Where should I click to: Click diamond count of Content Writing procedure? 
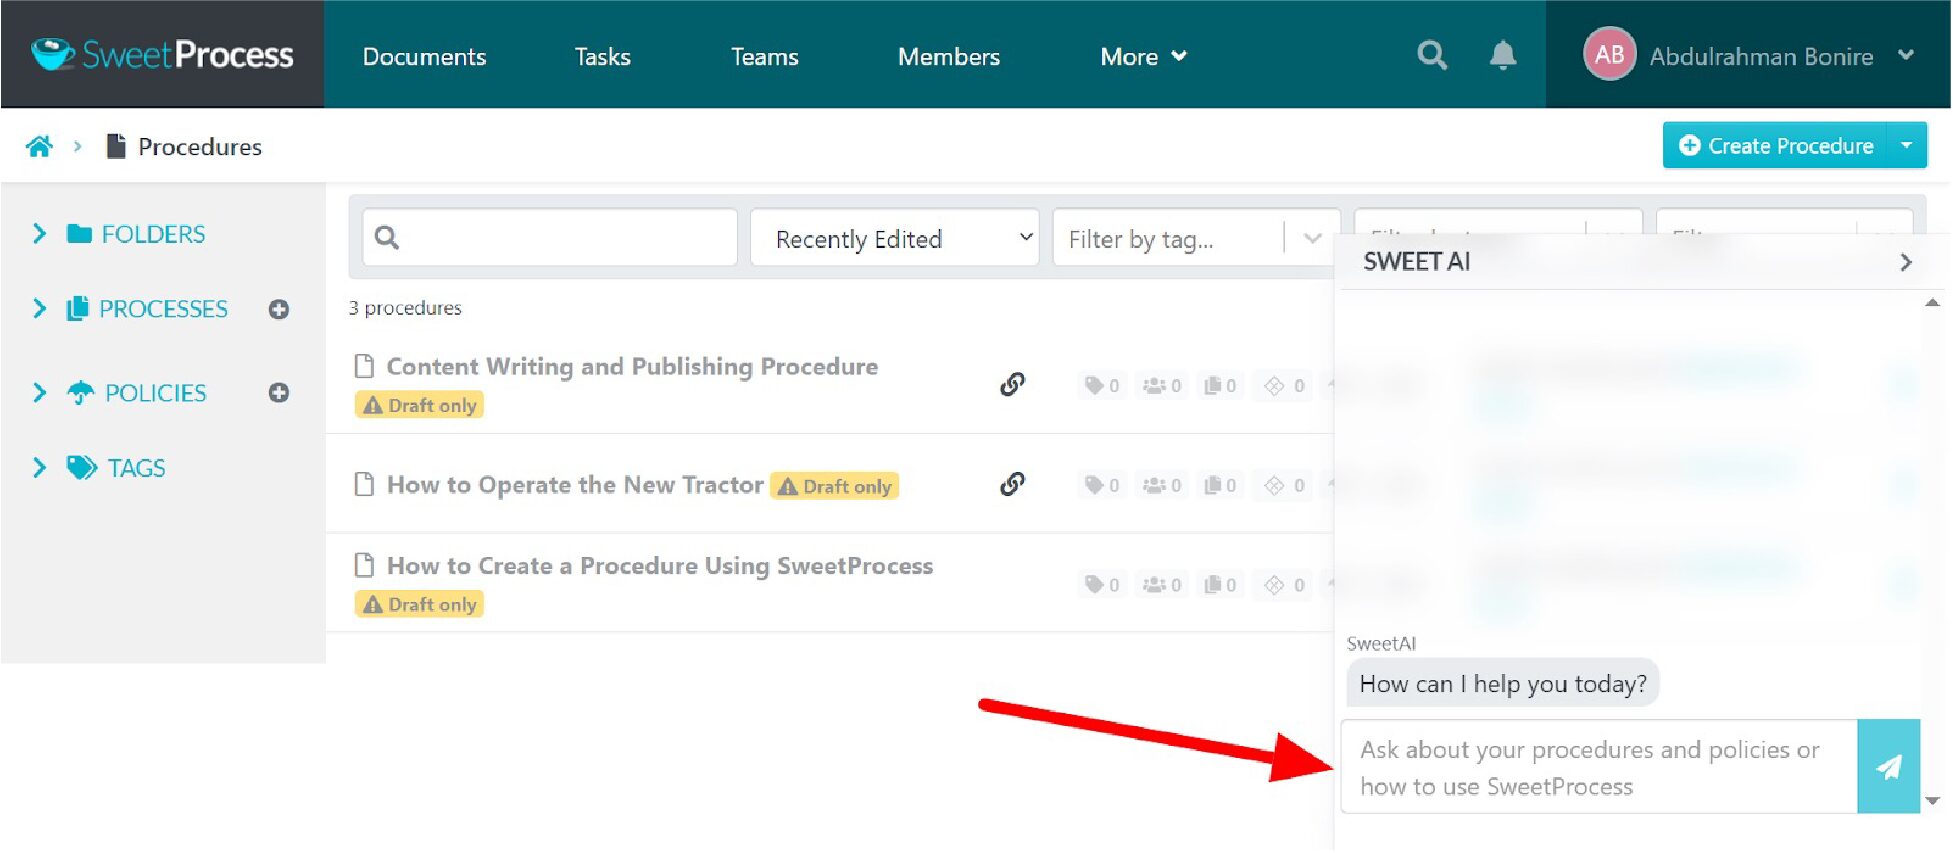(1285, 385)
